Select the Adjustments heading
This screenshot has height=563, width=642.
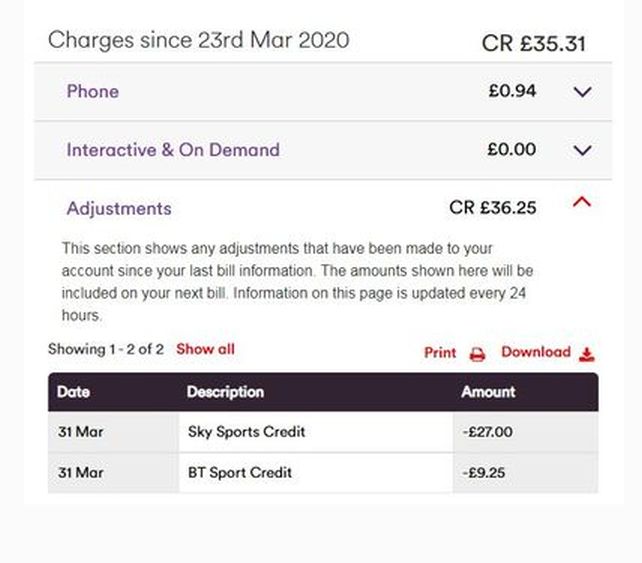click(x=119, y=208)
